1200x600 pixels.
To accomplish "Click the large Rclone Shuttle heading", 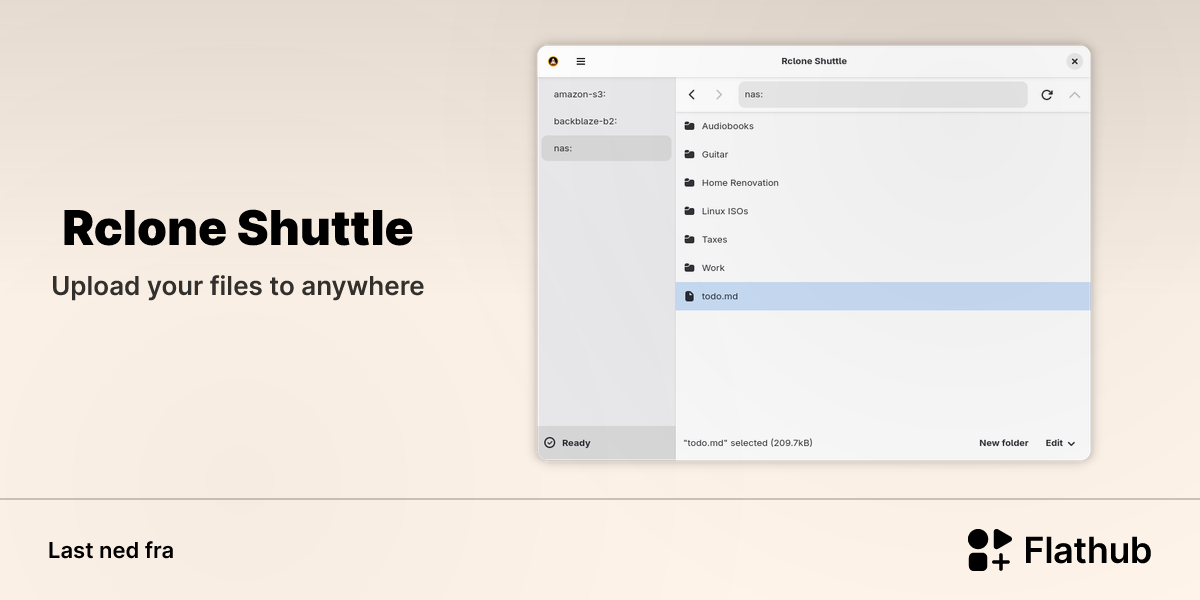I will pos(238,228).
